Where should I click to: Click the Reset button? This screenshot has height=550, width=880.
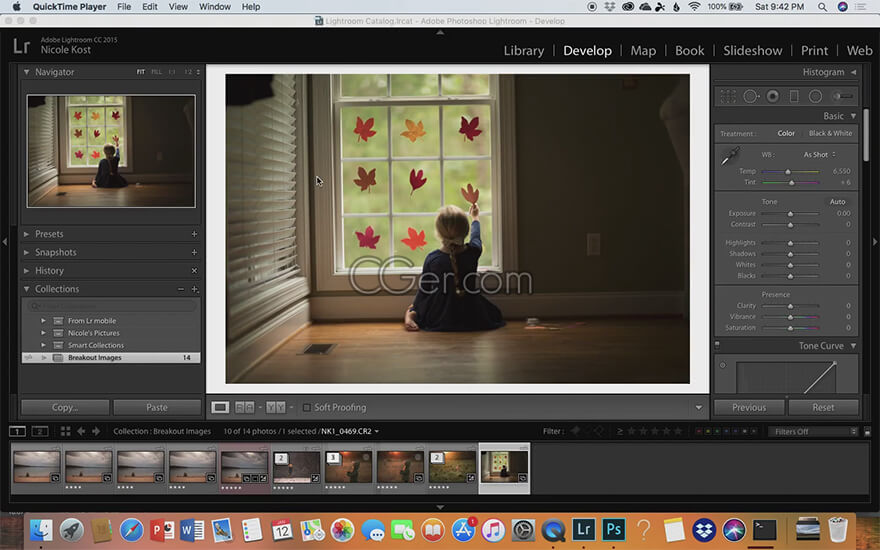click(x=823, y=407)
